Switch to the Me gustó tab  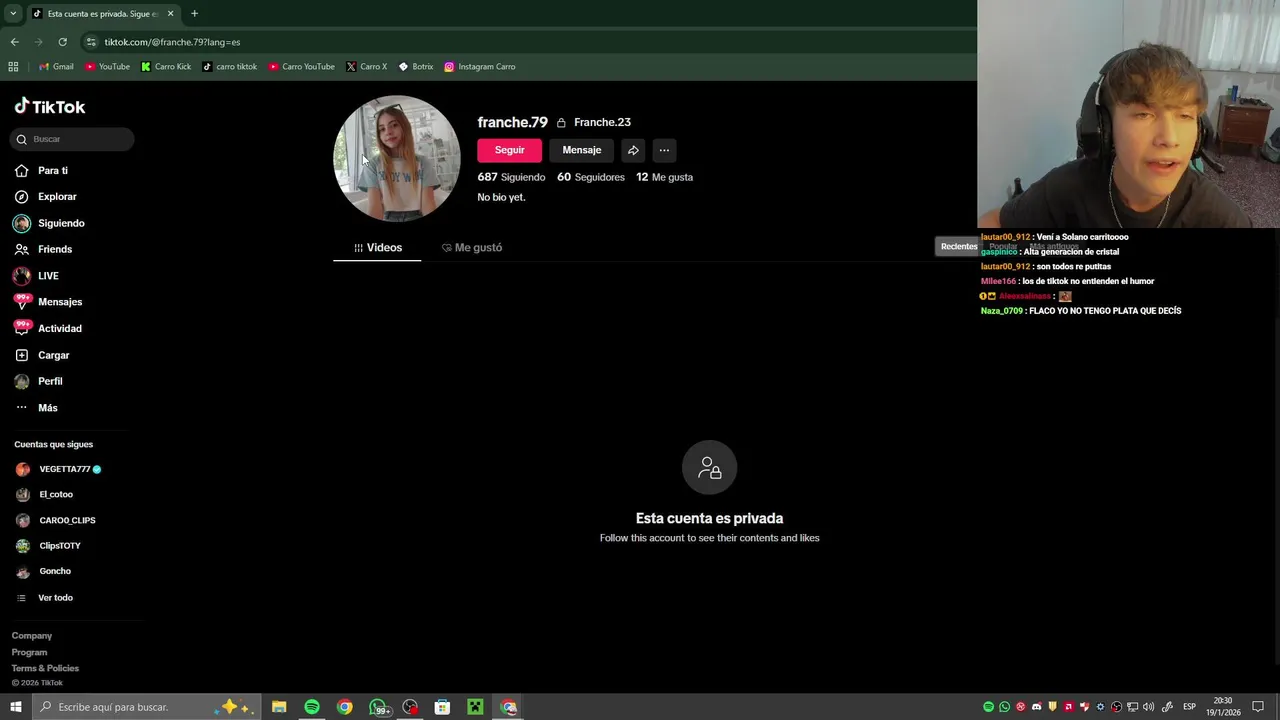471,248
